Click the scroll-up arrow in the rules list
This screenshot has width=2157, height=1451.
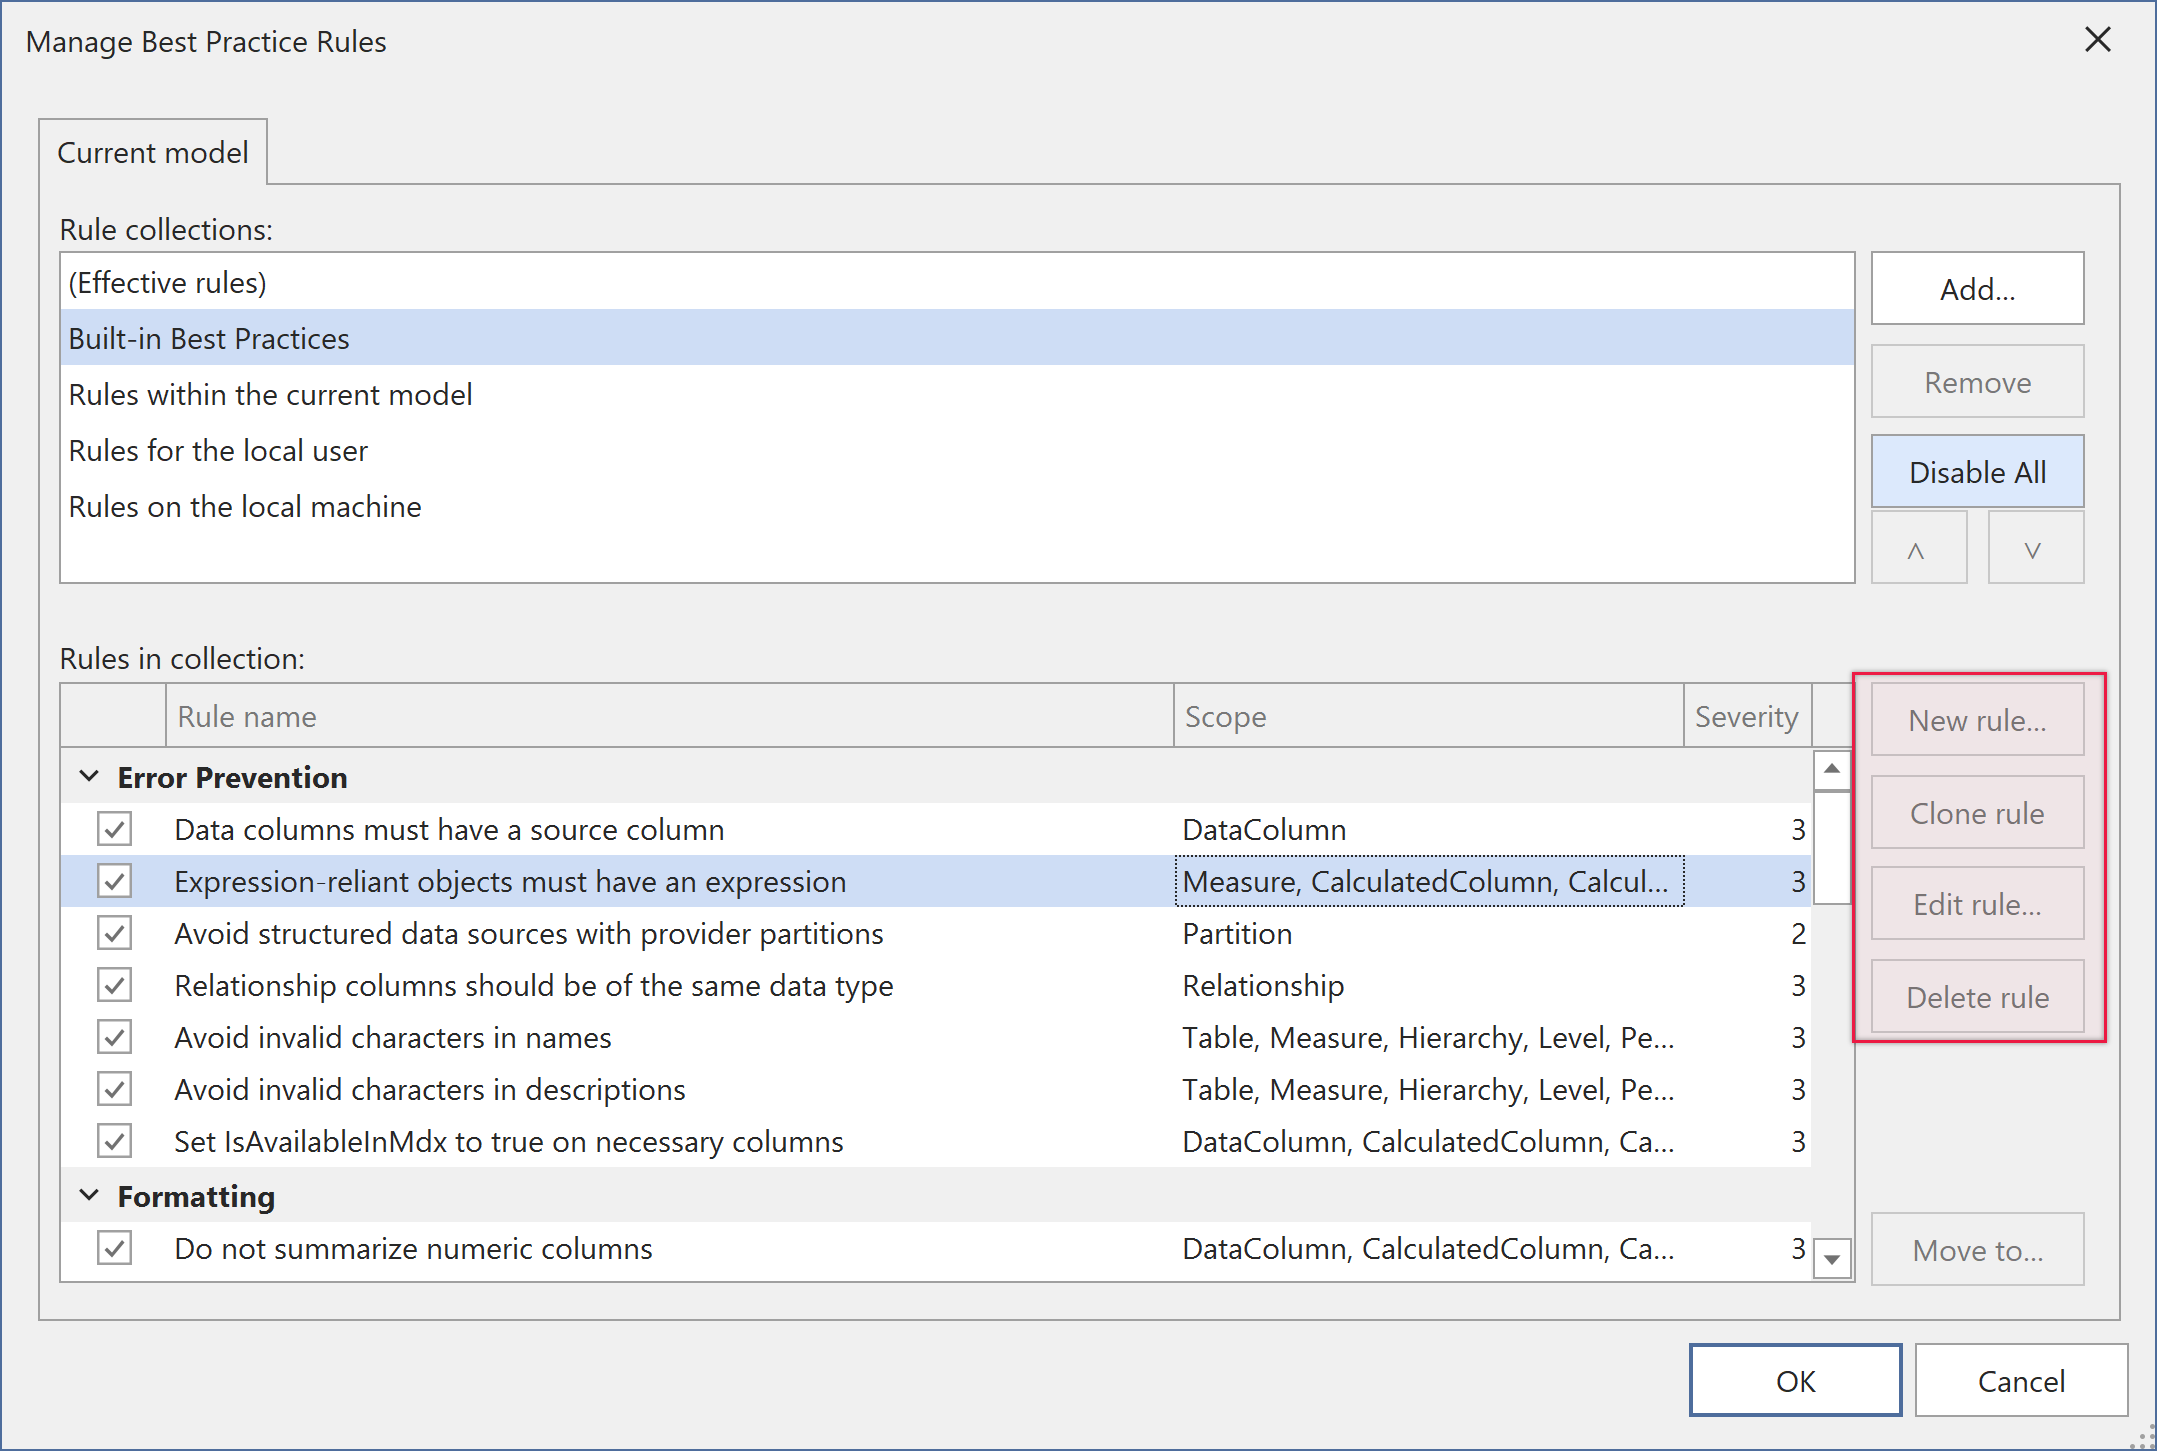point(1831,769)
